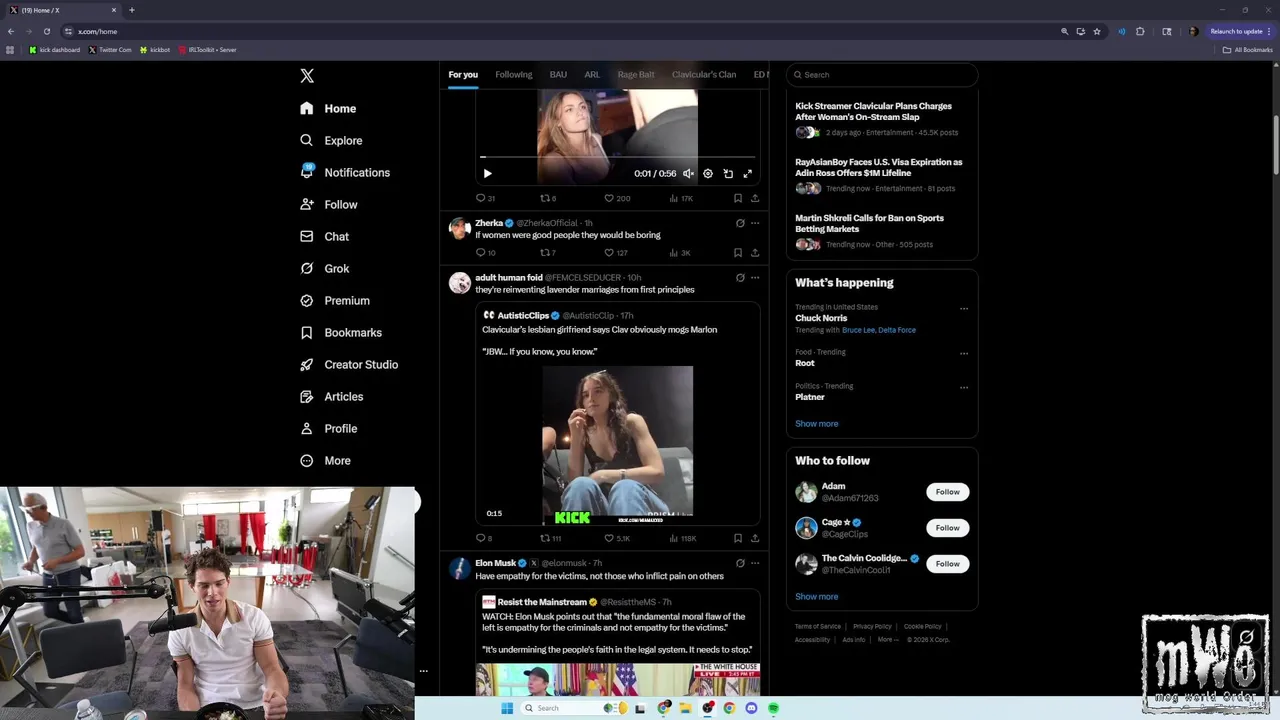This screenshot has height=720, width=1280.
Task: Click Show more under What's happening
Action: (x=816, y=423)
